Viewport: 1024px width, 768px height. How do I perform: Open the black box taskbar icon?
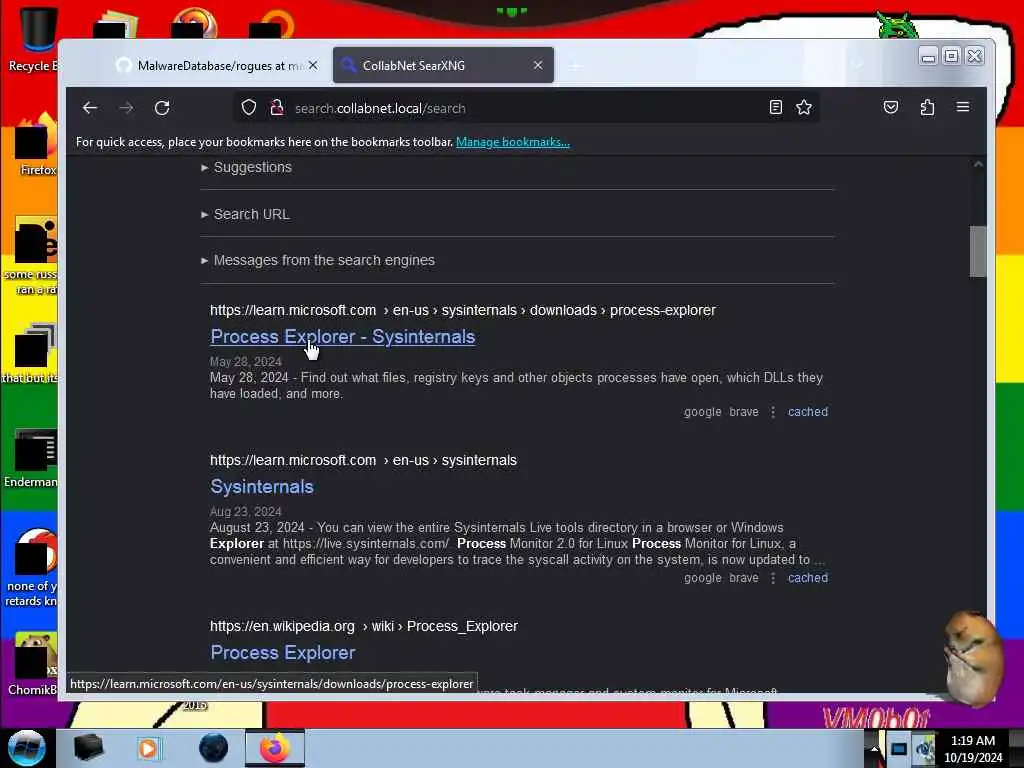(x=89, y=748)
